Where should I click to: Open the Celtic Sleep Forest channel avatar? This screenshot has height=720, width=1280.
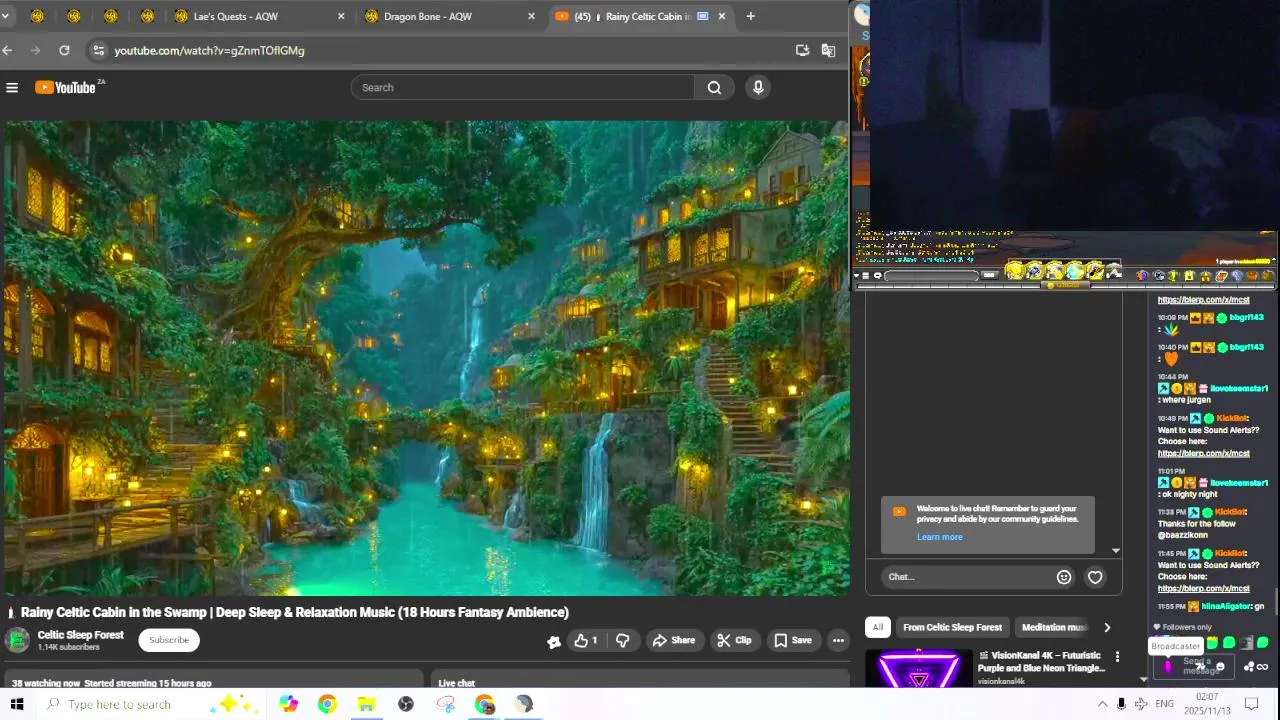(x=17, y=640)
